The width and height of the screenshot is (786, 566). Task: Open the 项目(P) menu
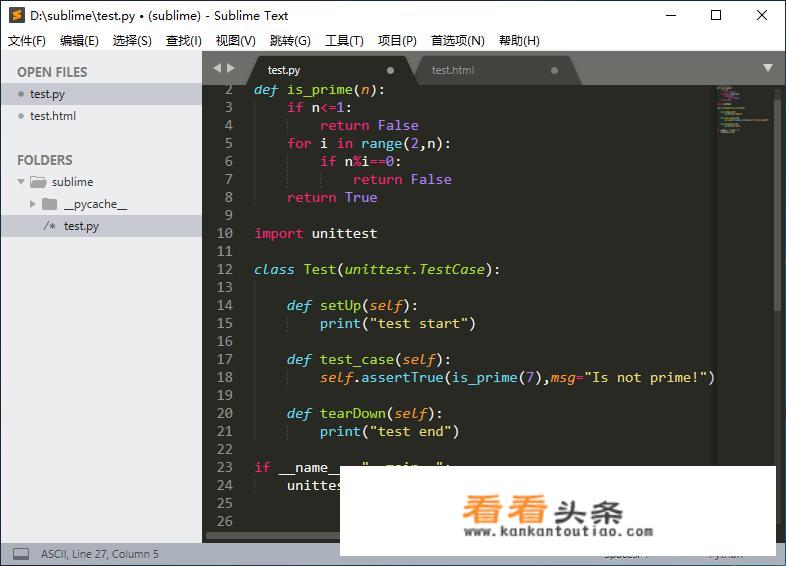point(397,41)
